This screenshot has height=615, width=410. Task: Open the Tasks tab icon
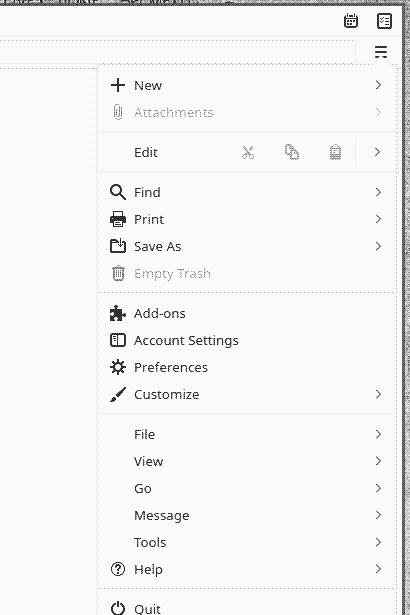point(384,21)
